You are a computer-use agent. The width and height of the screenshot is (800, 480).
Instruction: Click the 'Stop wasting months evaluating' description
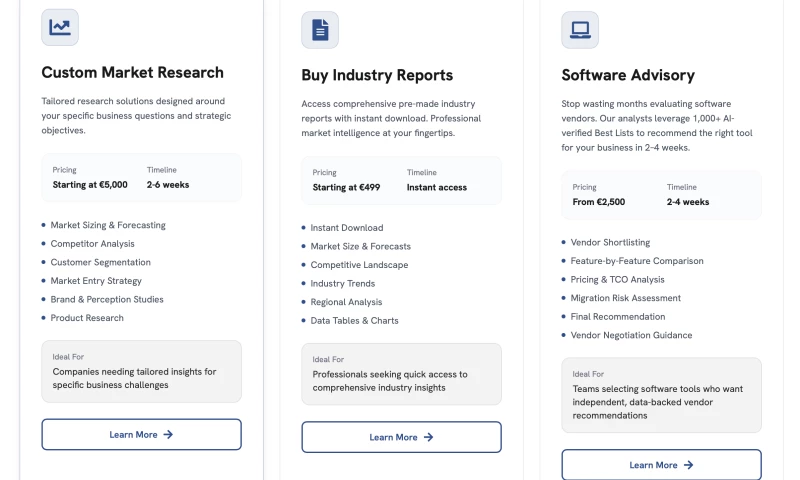tap(657, 125)
